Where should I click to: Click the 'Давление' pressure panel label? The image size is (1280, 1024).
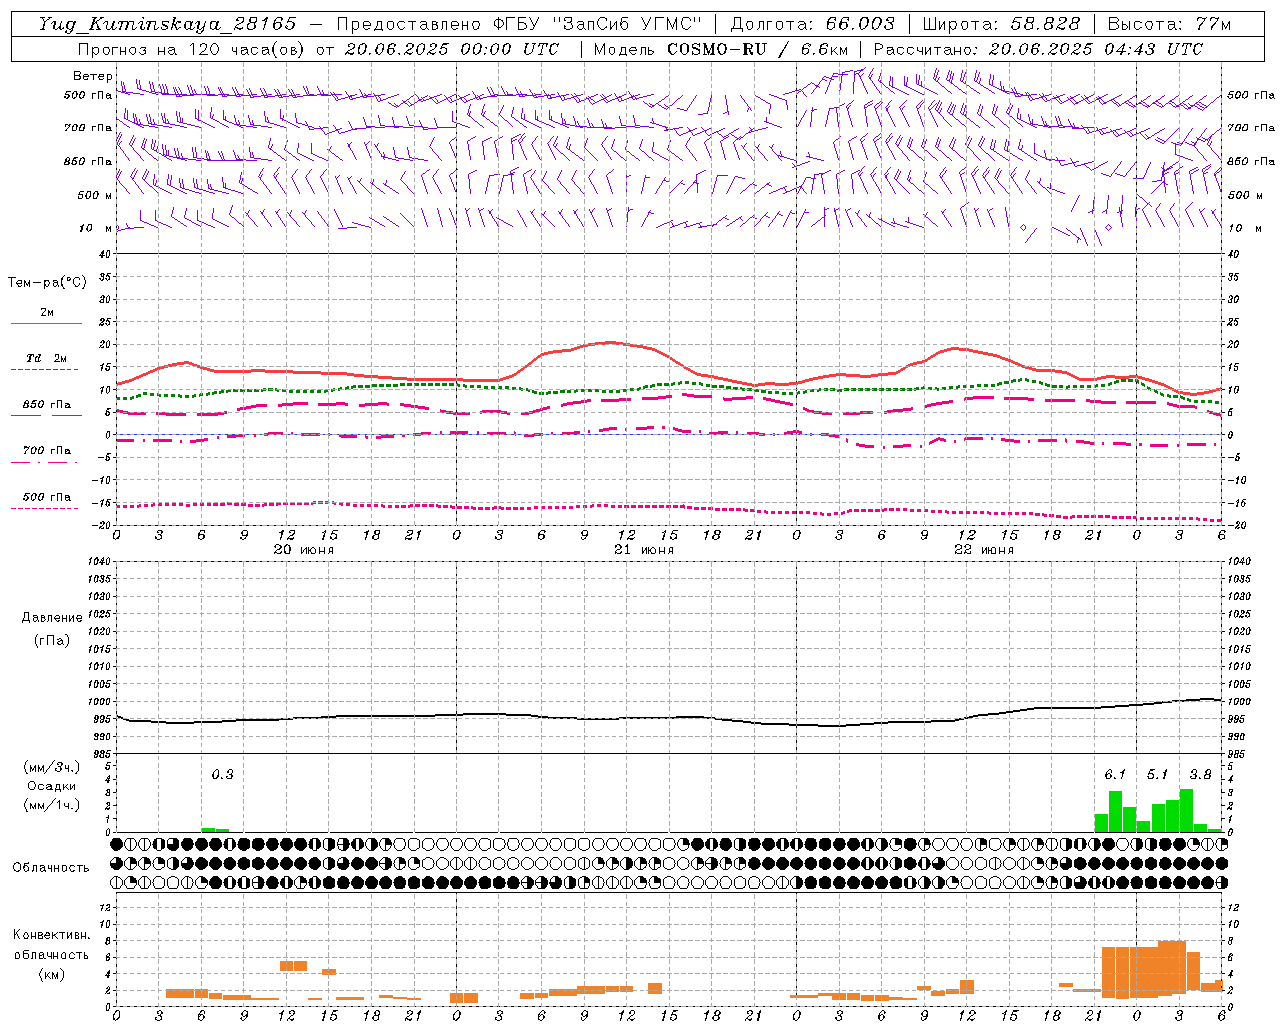pos(52,618)
